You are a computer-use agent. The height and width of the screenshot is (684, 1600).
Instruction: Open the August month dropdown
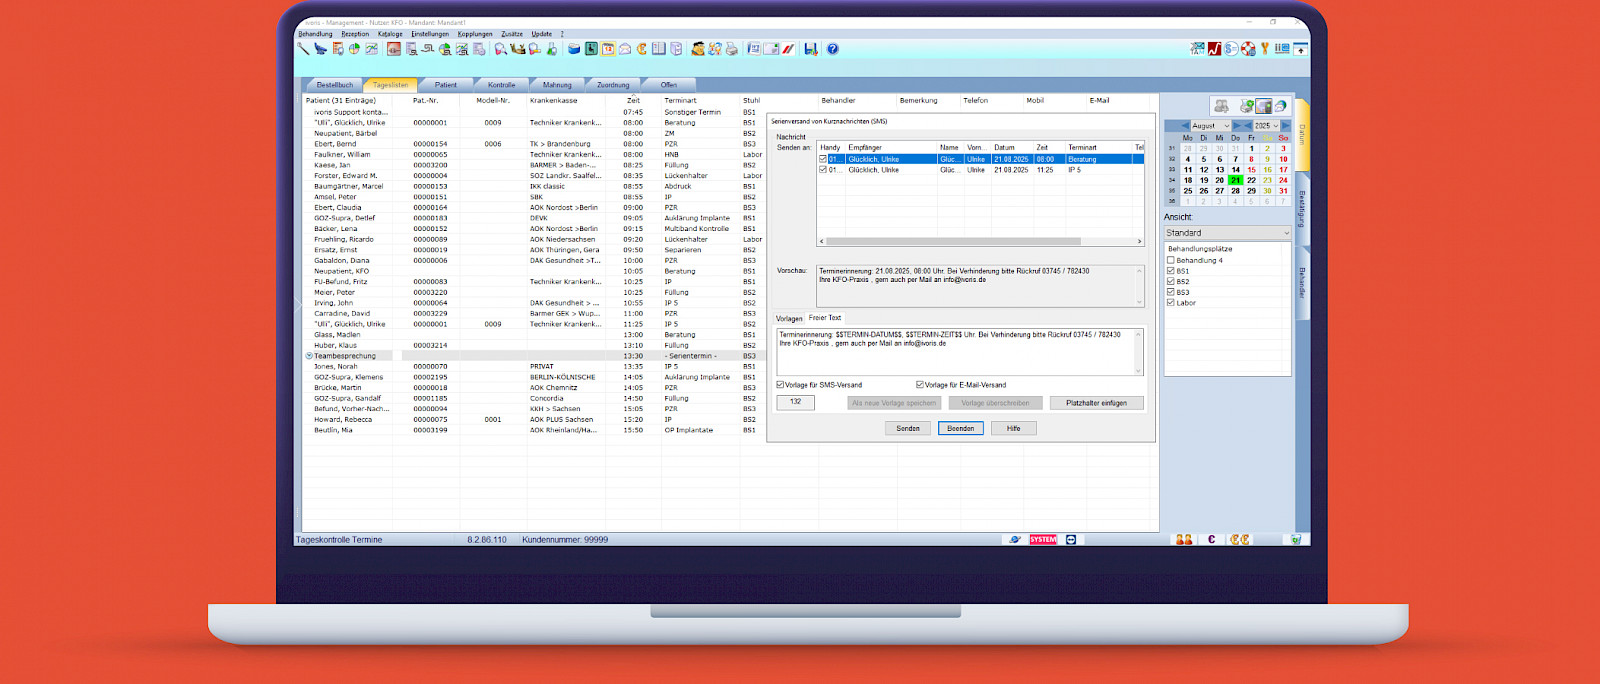click(1210, 126)
